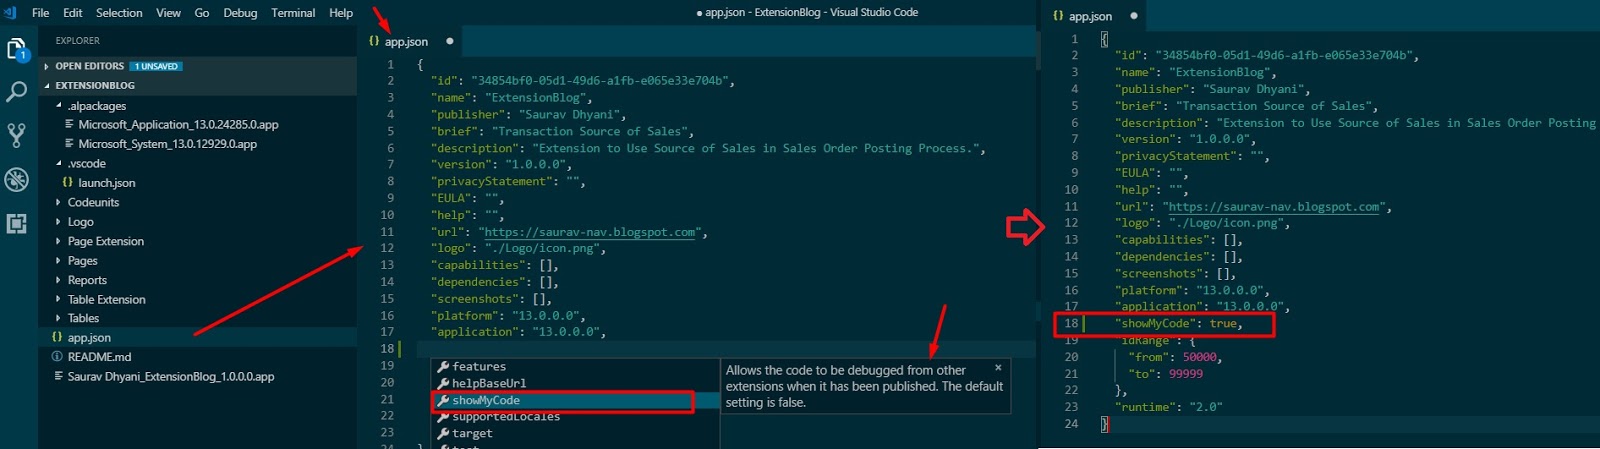1600x449 pixels.
Task: Open Microsoft_System_13.0.12929.0.app file
Action: point(167,144)
